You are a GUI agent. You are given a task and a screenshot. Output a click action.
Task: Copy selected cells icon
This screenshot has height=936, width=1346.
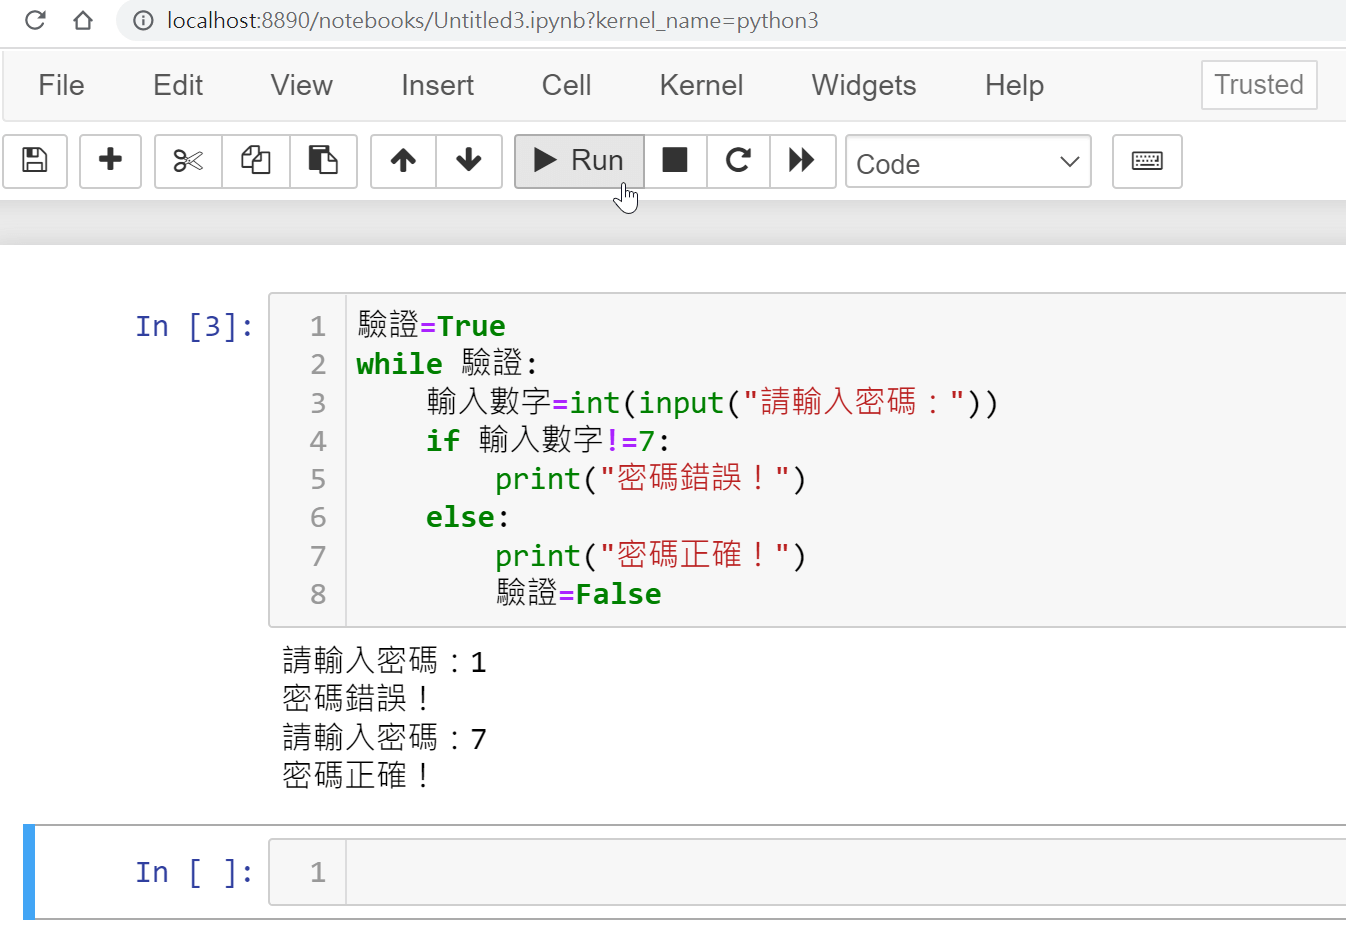tap(256, 161)
